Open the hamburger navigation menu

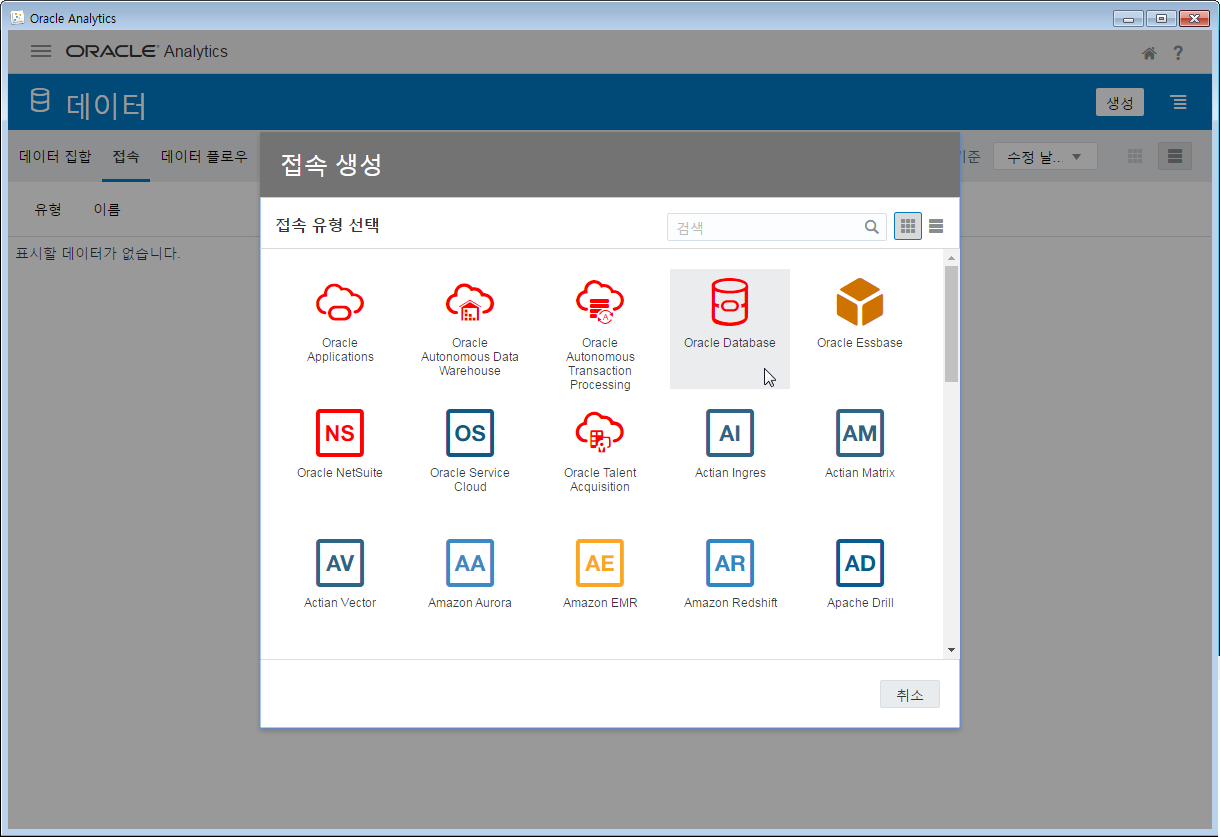41,51
